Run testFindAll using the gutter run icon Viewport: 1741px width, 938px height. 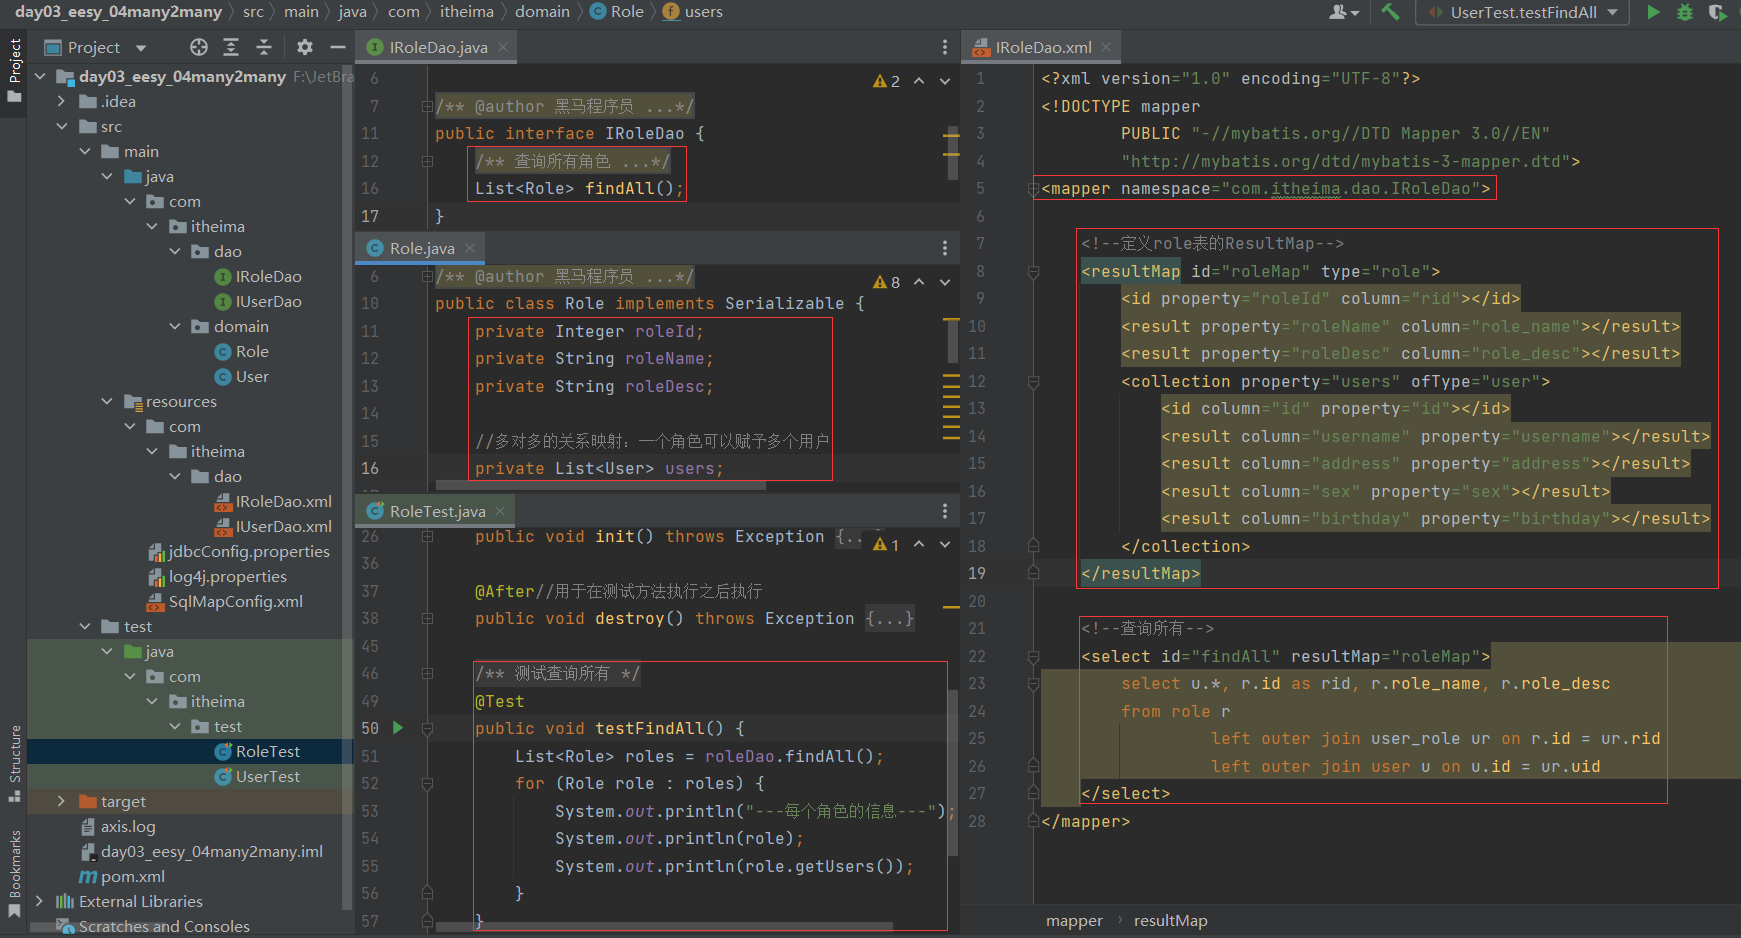tap(398, 728)
